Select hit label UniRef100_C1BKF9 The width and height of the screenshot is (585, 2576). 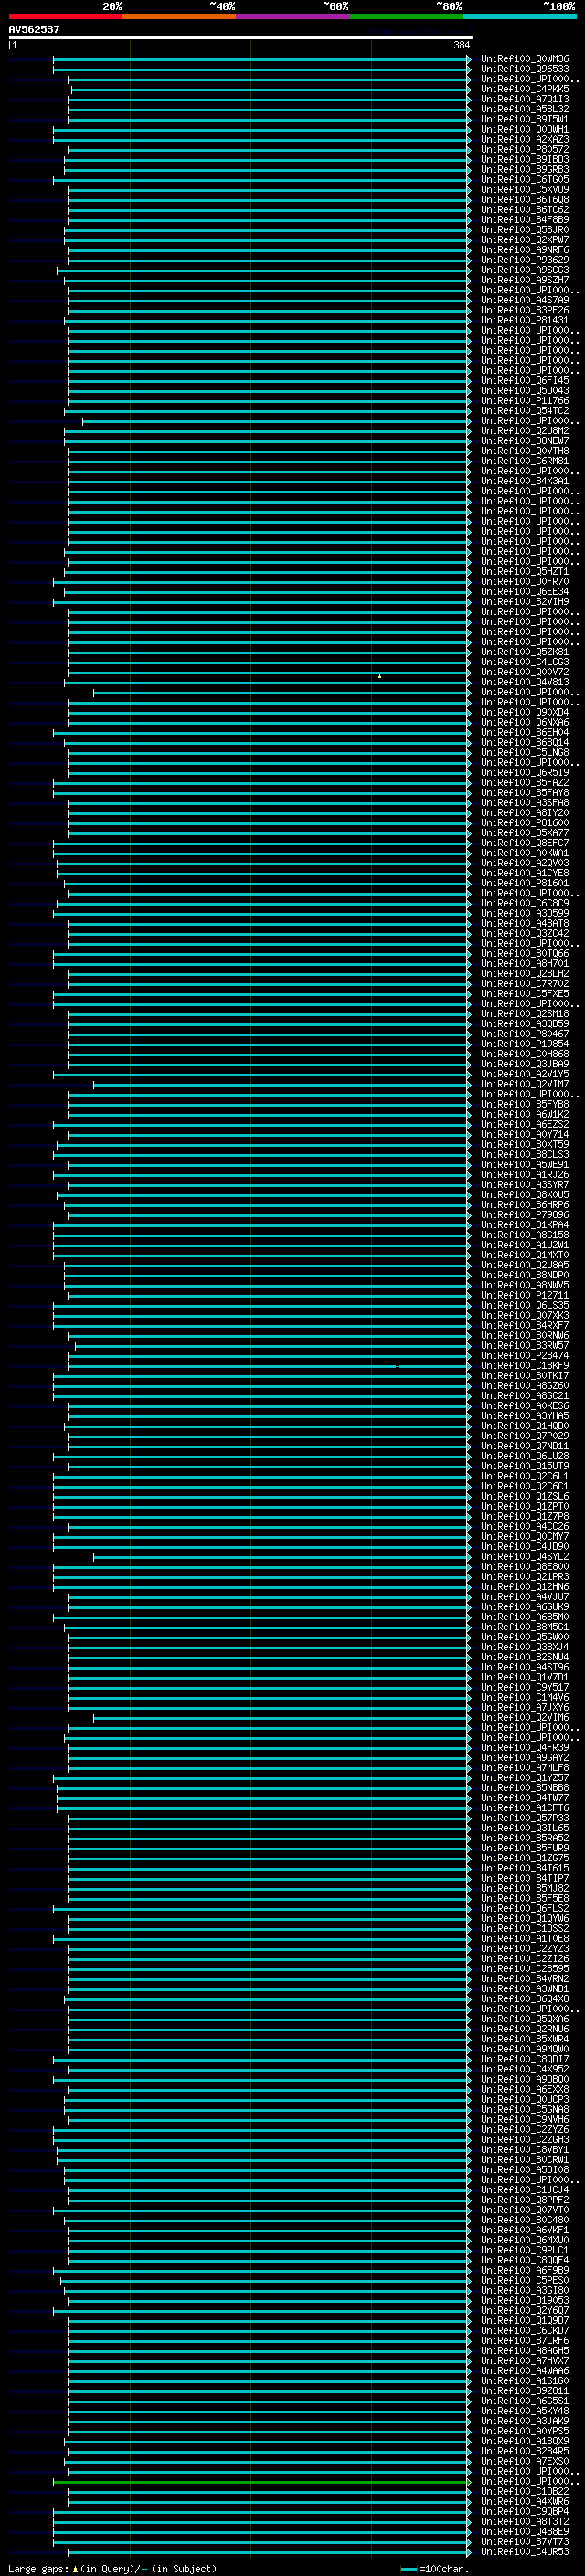point(525,1366)
